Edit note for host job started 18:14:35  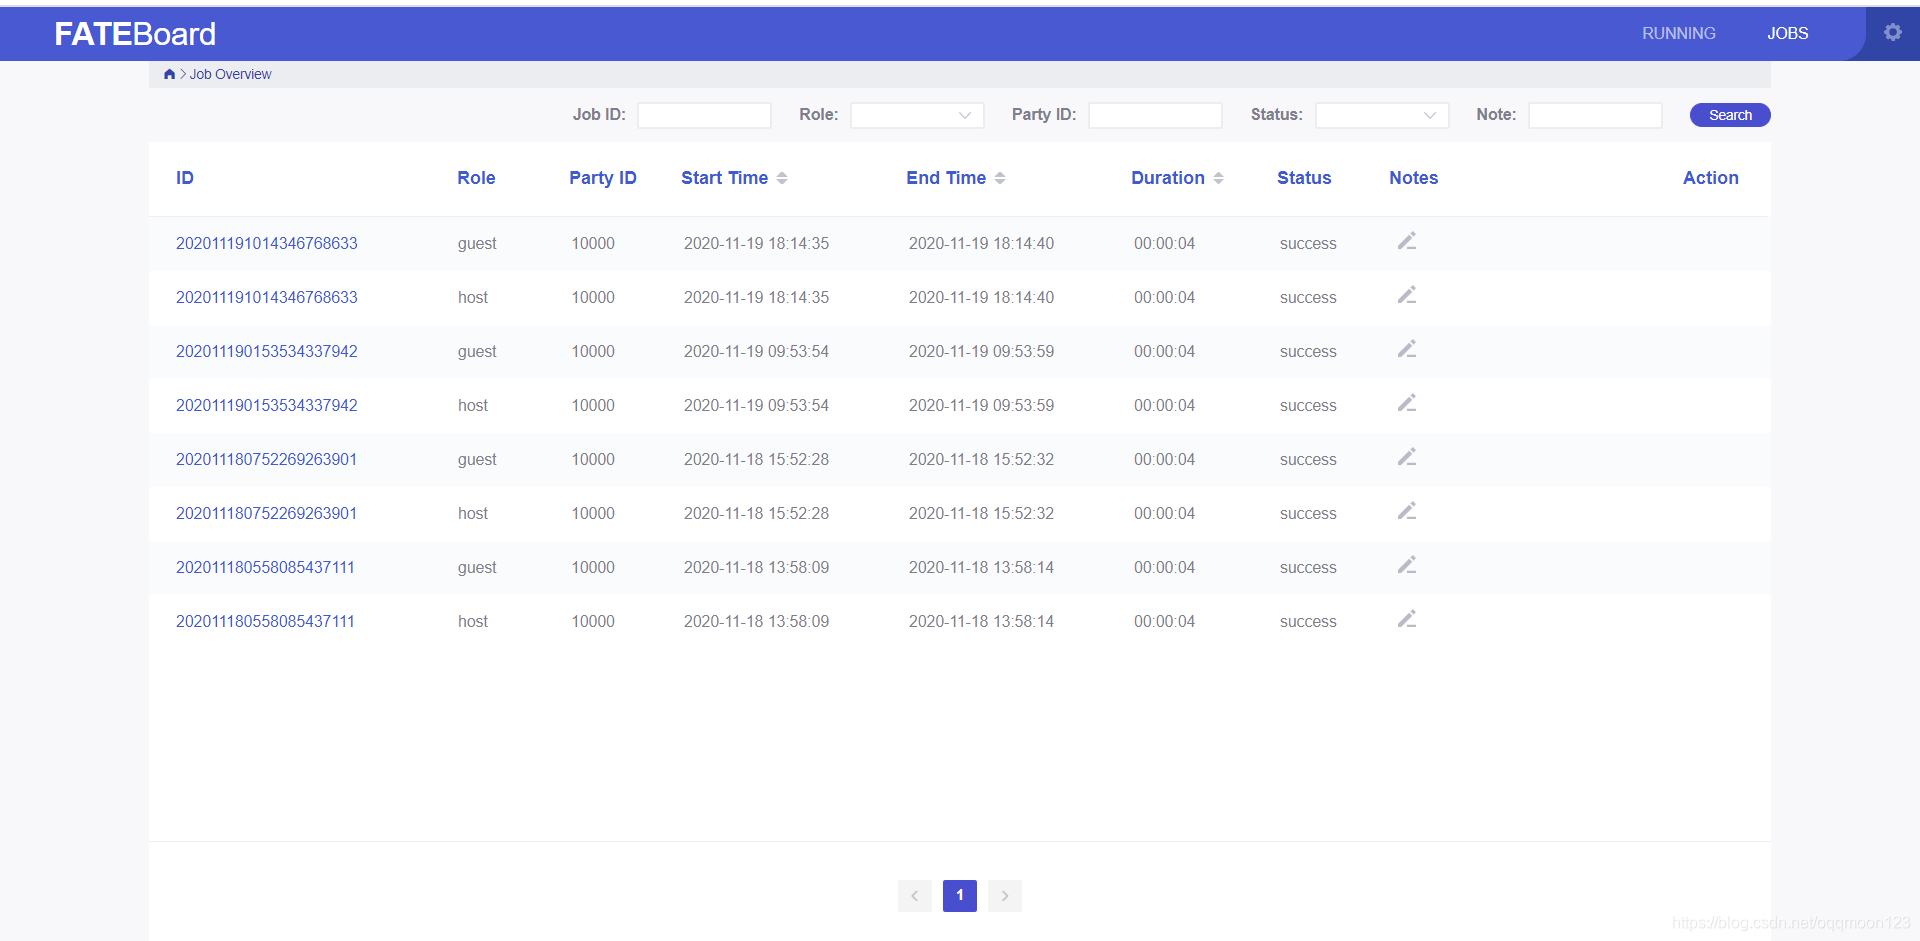pyautogui.click(x=1407, y=295)
